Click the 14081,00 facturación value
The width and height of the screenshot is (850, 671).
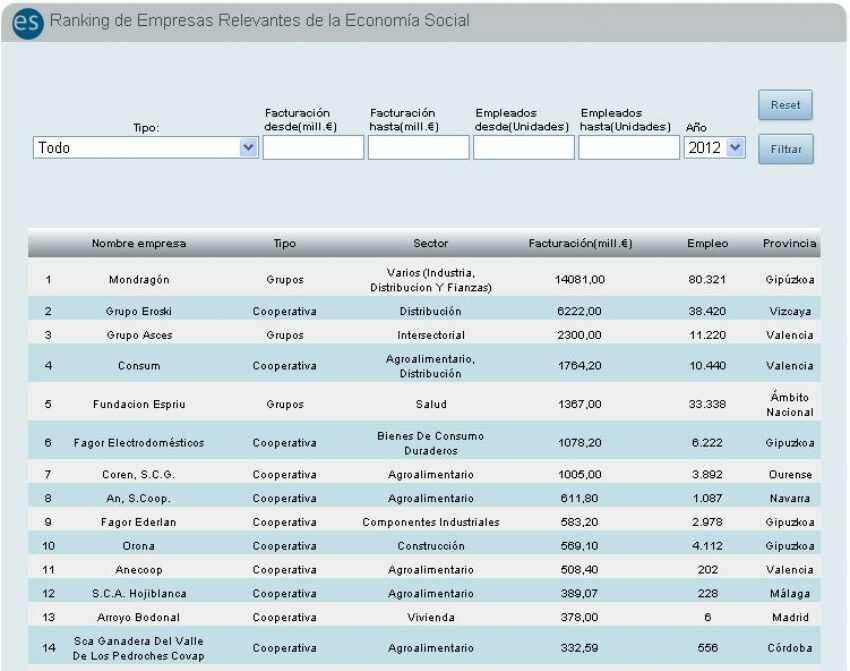point(579,280)
